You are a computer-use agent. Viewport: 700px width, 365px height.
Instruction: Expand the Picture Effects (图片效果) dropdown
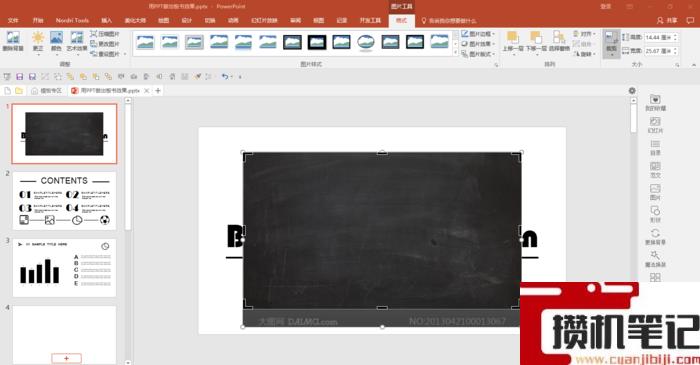coord(478,44)
